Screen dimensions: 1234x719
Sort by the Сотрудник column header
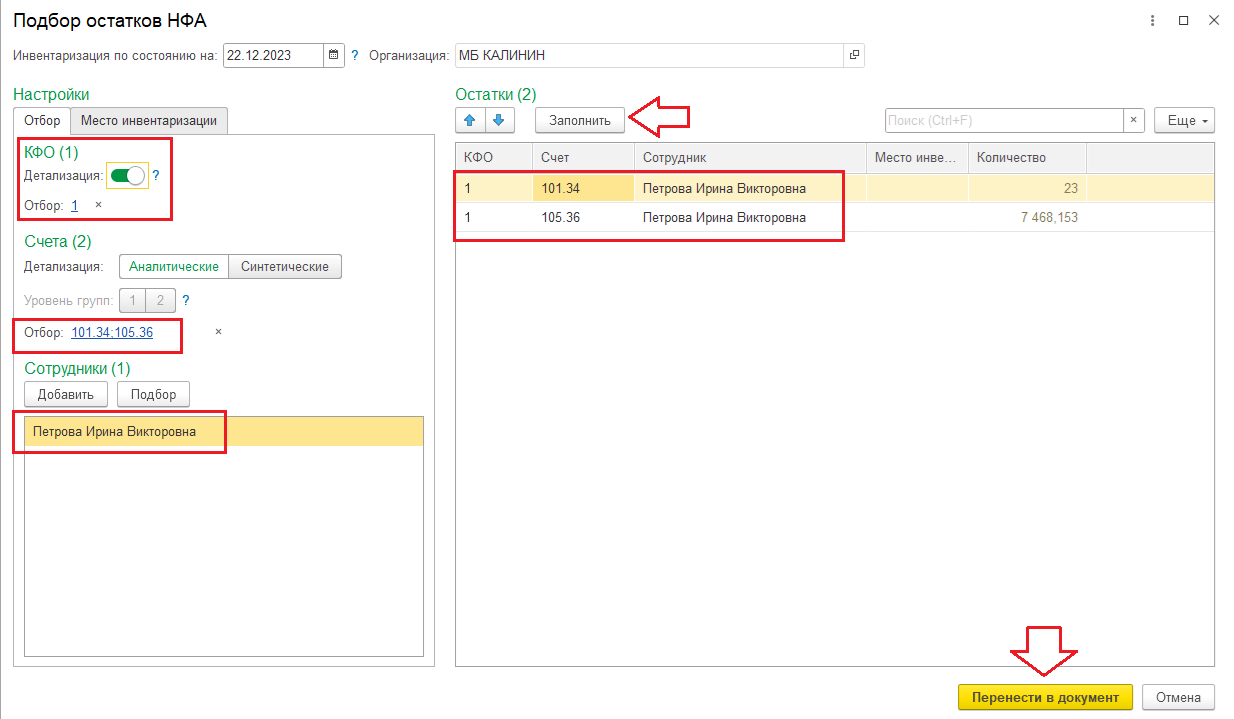750,158
